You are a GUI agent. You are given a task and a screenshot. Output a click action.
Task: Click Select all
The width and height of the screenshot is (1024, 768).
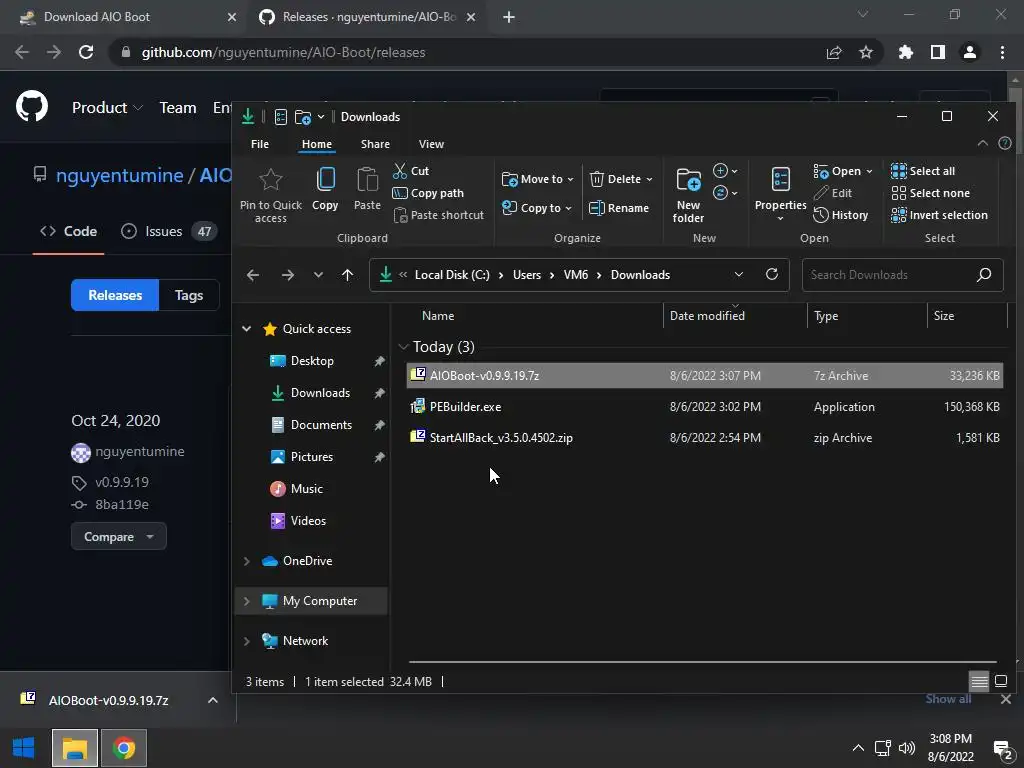pyautogui.click(x=923, y=171)
